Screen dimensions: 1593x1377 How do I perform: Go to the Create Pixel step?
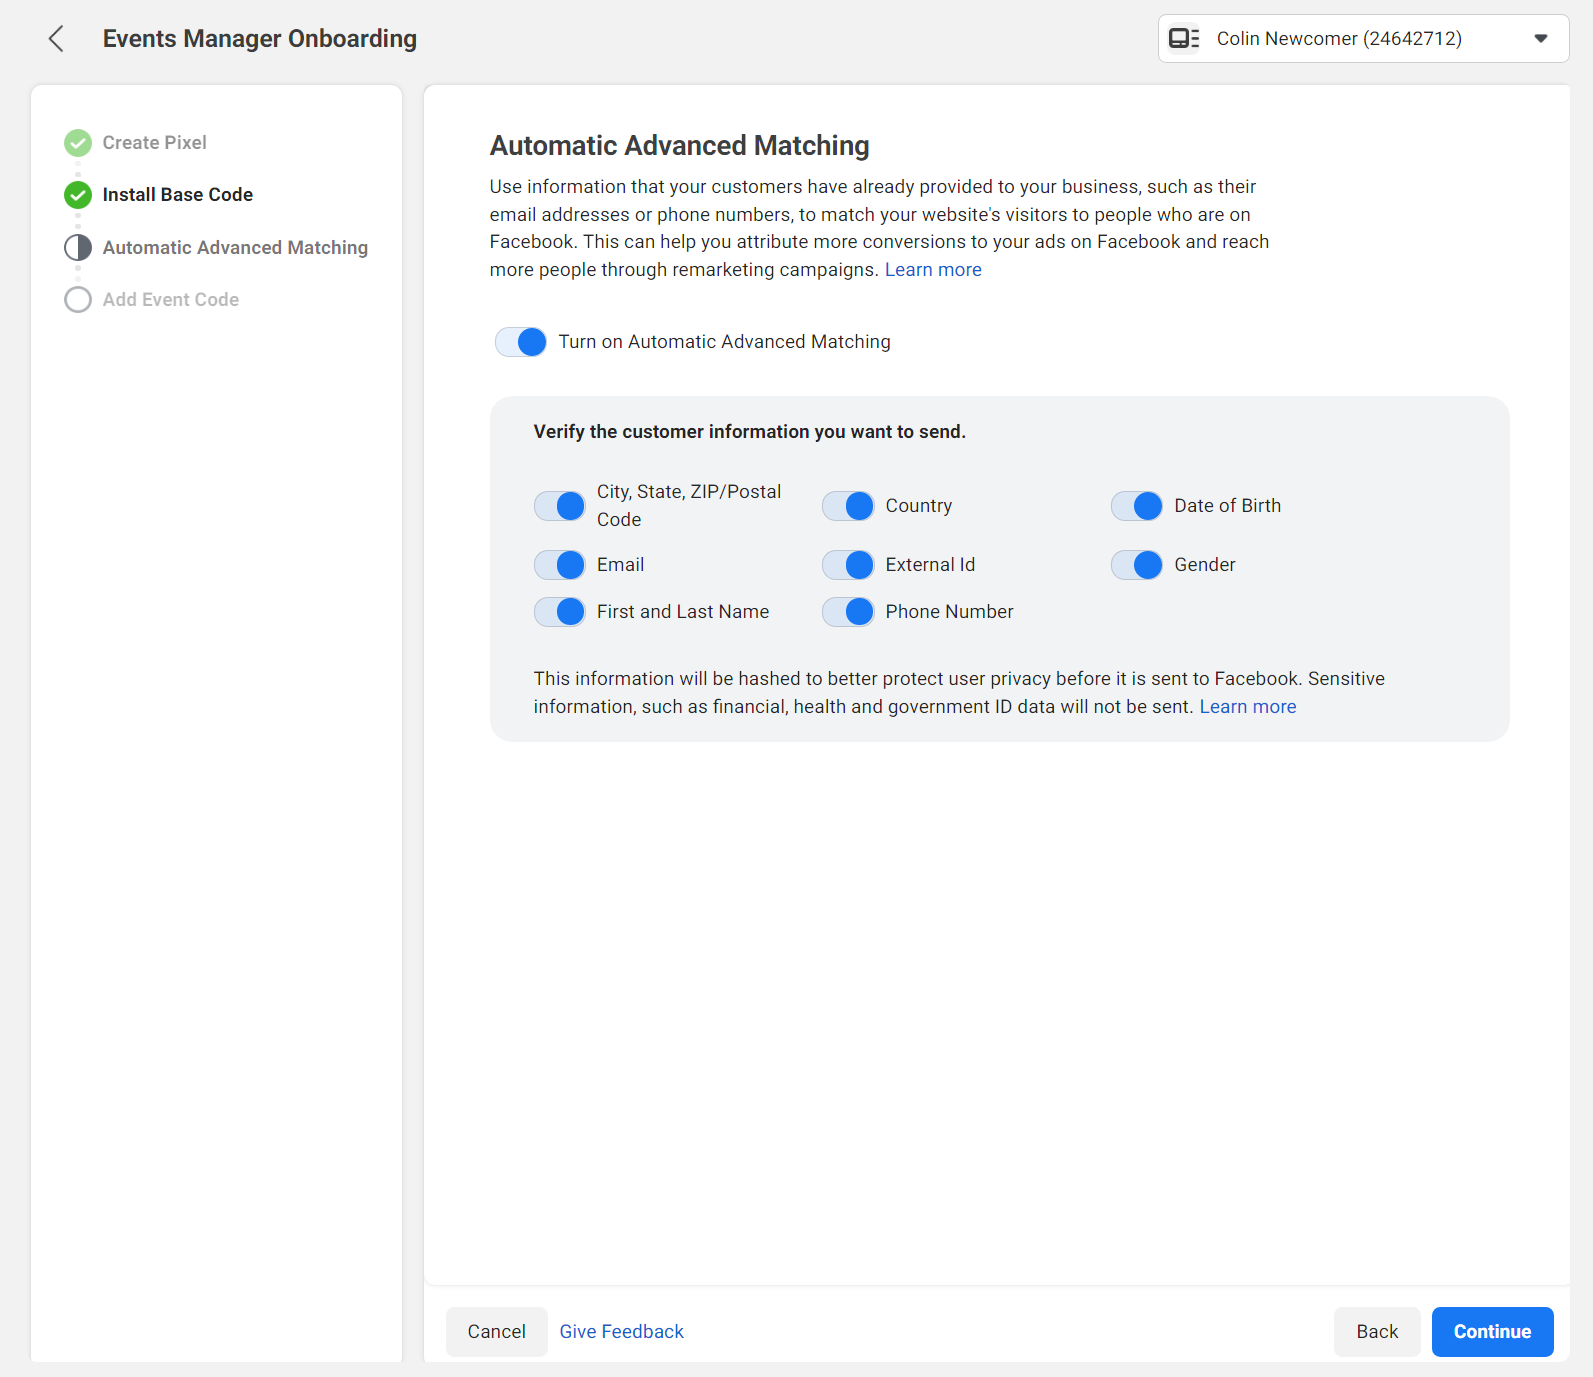[x=154, y=143]
